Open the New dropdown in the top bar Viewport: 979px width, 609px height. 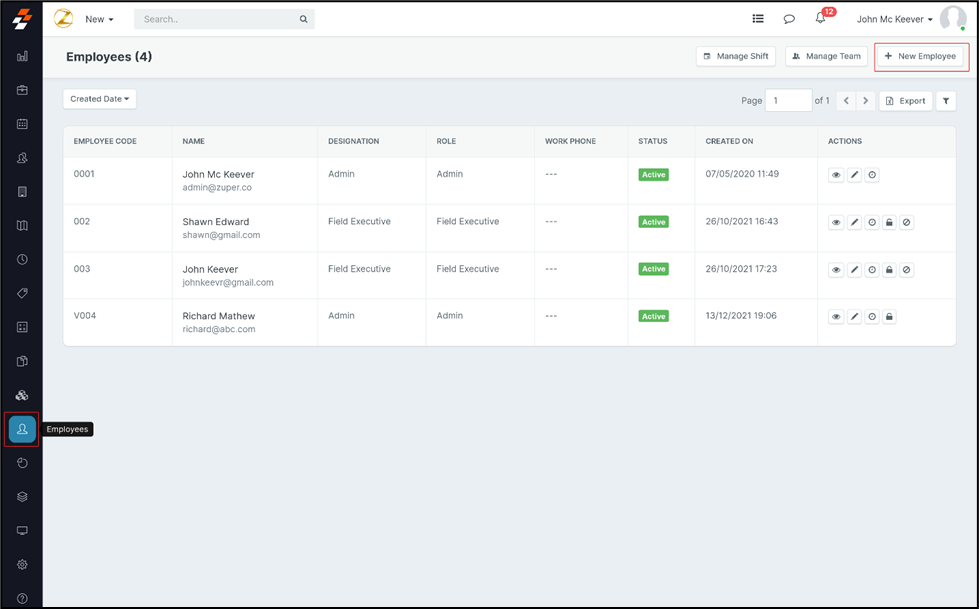(x=99, y=19)
